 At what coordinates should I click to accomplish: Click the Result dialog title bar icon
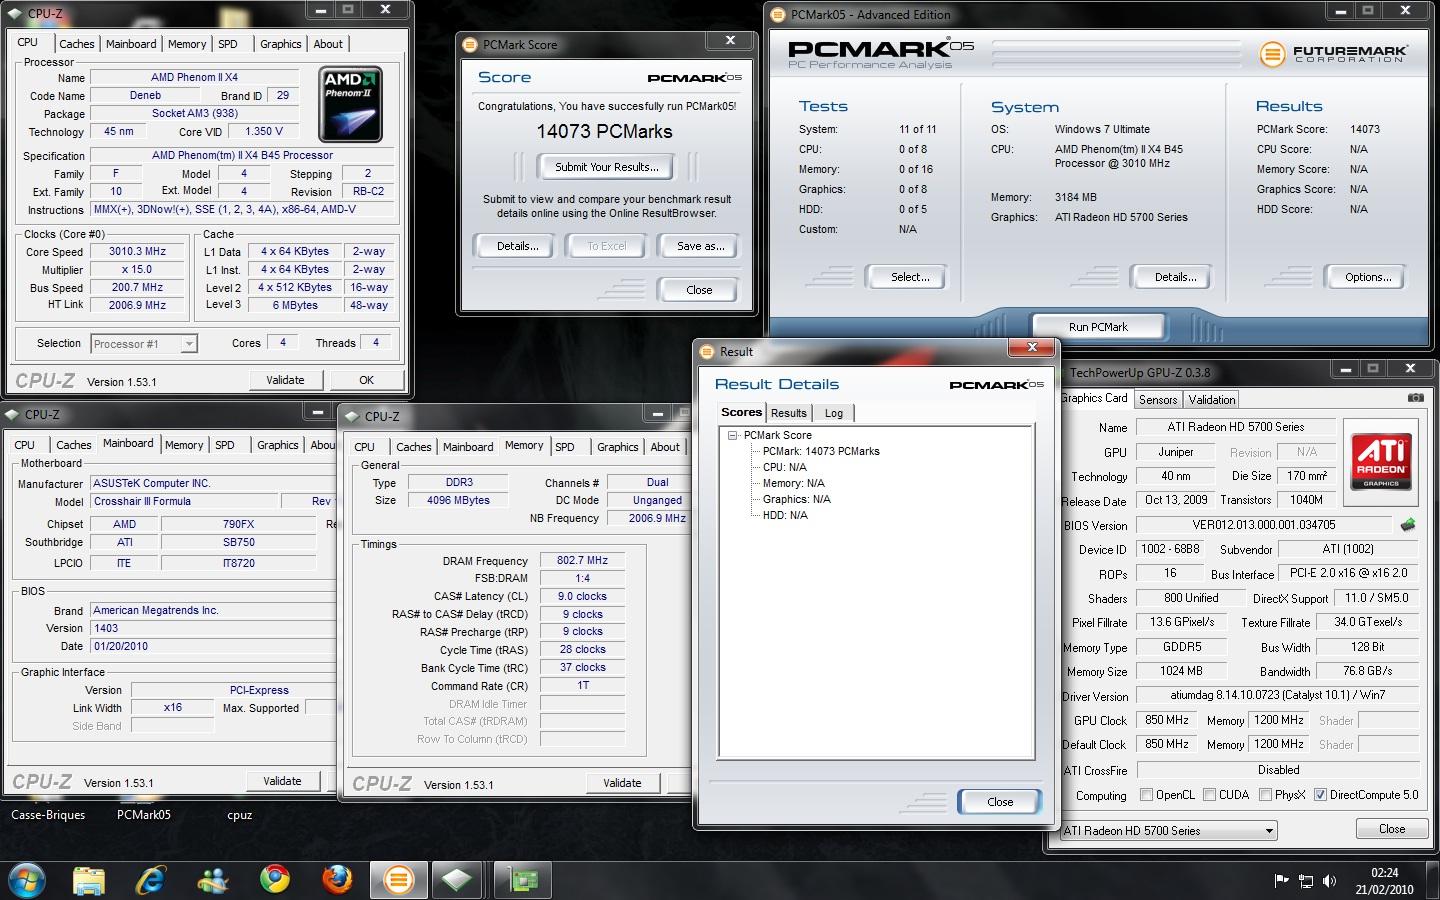(x=707, y=352)
